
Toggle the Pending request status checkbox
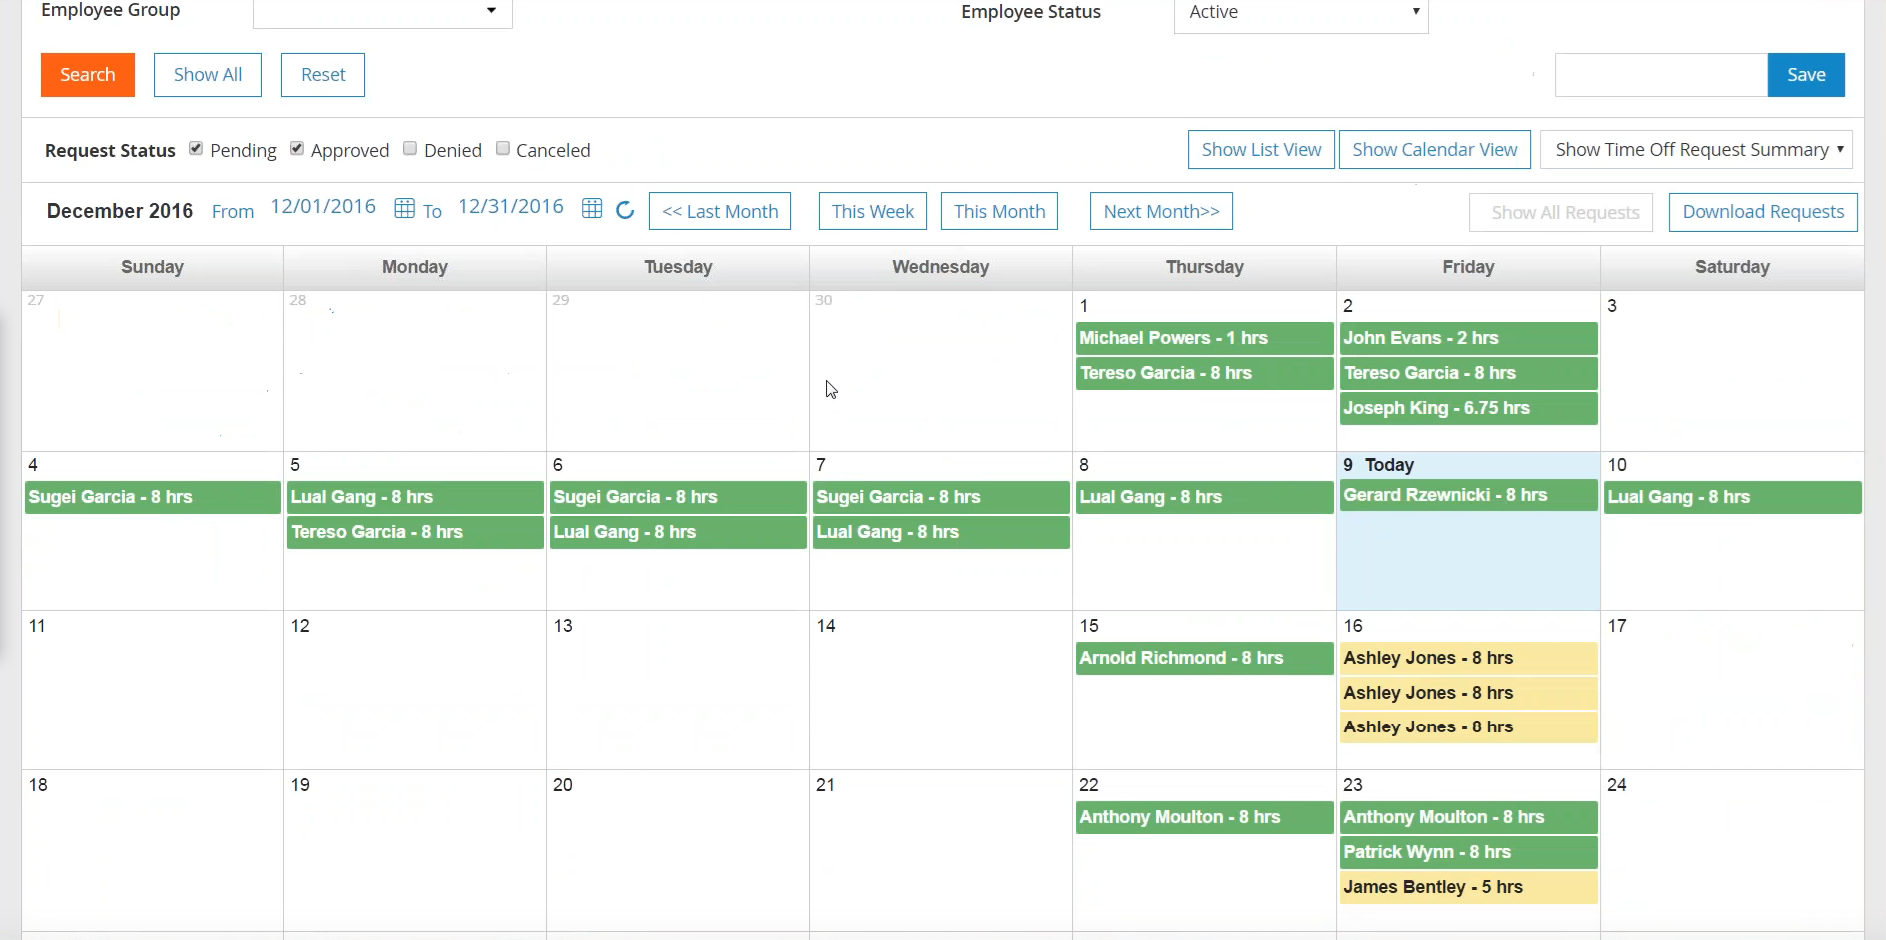[196, 149]
